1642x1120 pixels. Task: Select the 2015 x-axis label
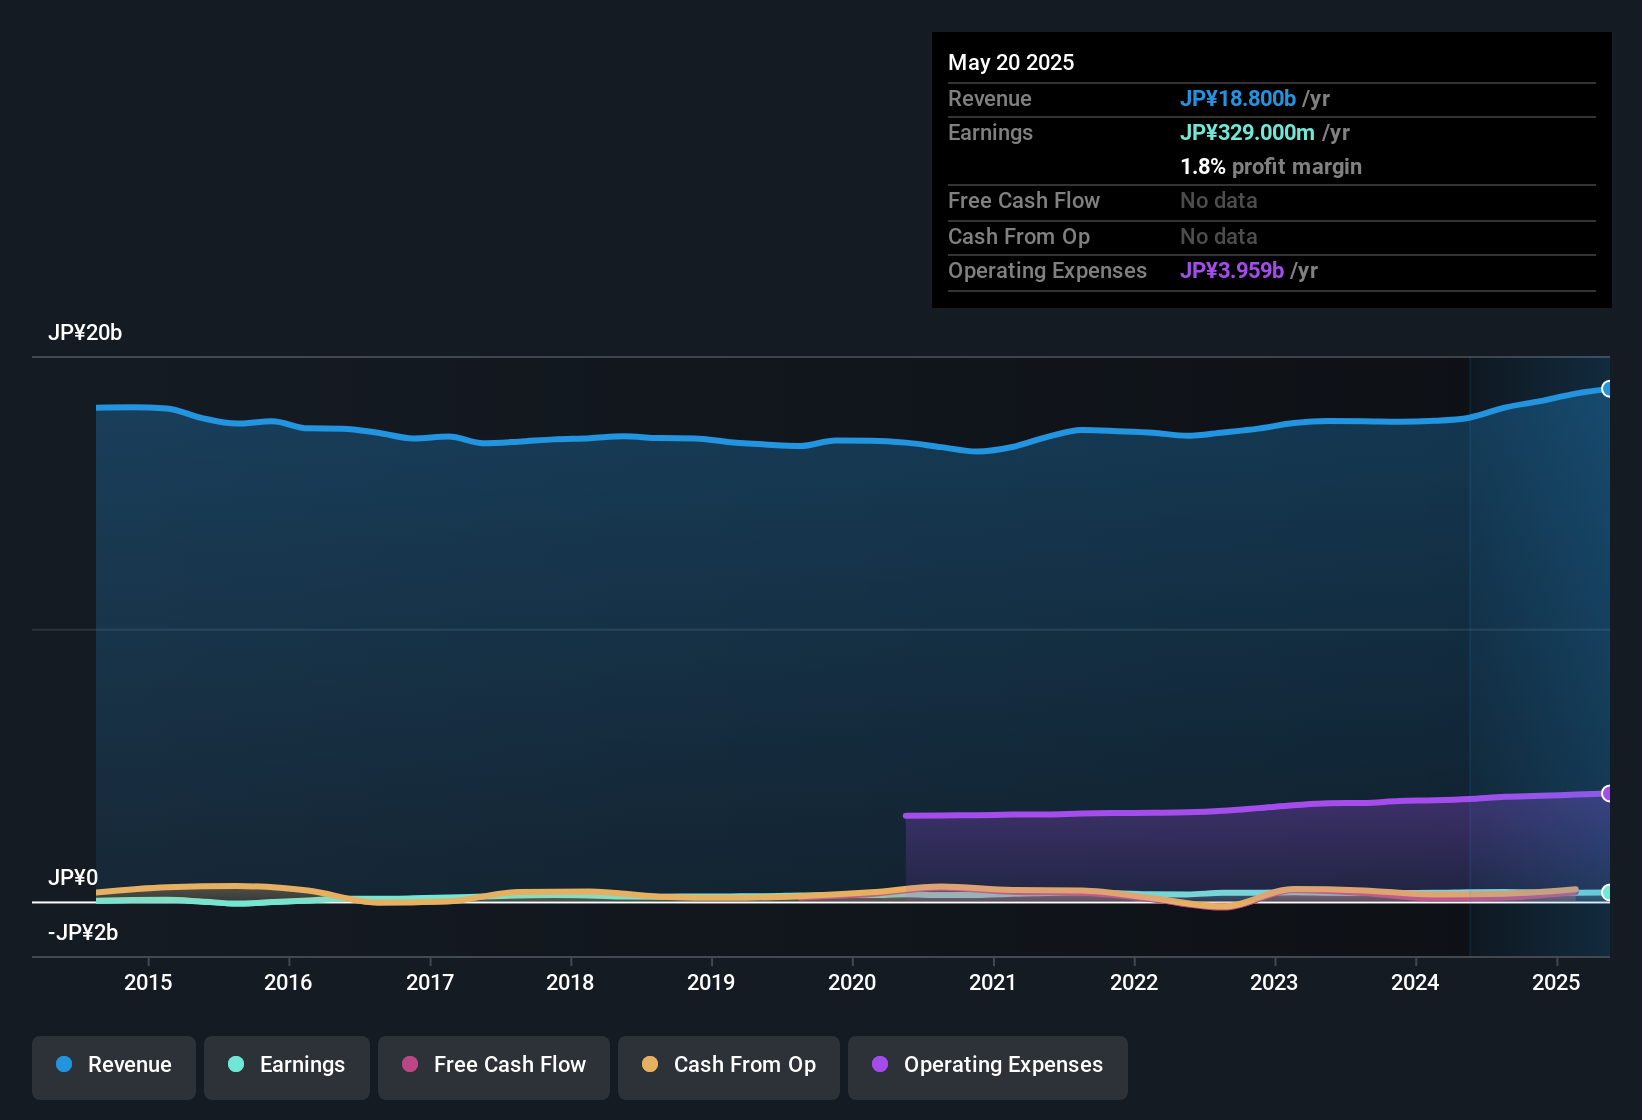tap(148, 982)
